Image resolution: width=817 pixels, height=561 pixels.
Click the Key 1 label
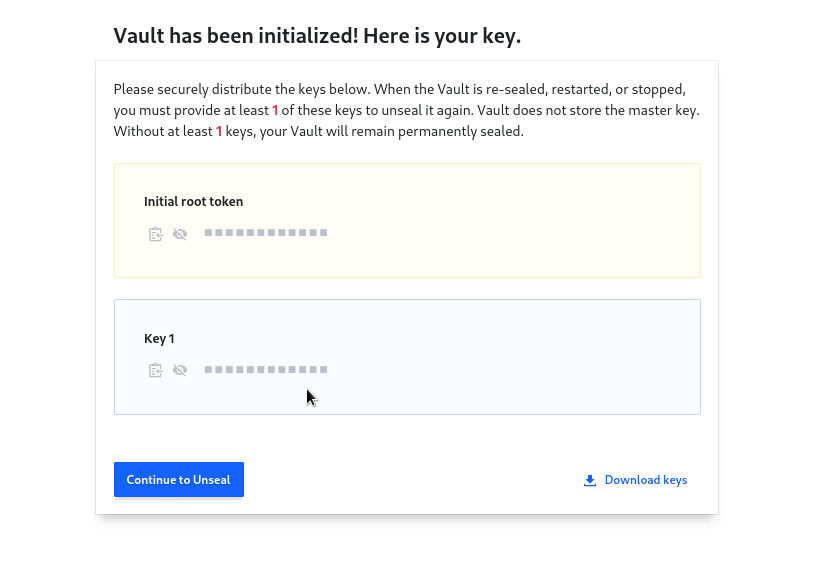(x=159, y=339)
